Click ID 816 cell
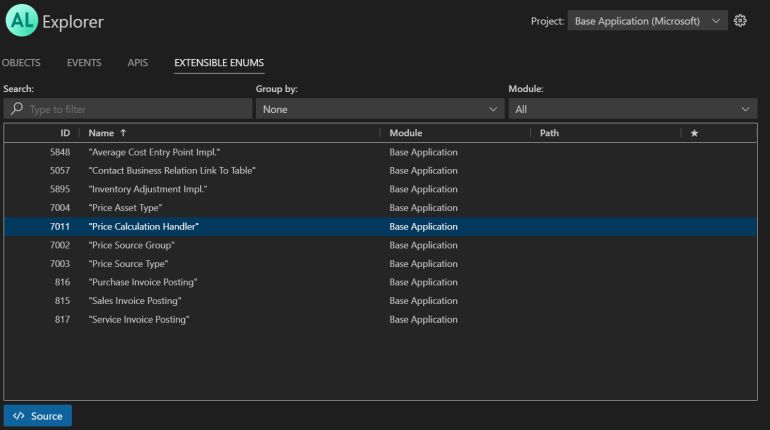Image resolution: width=770 pixels, height=430 pixels. [62, 282]
